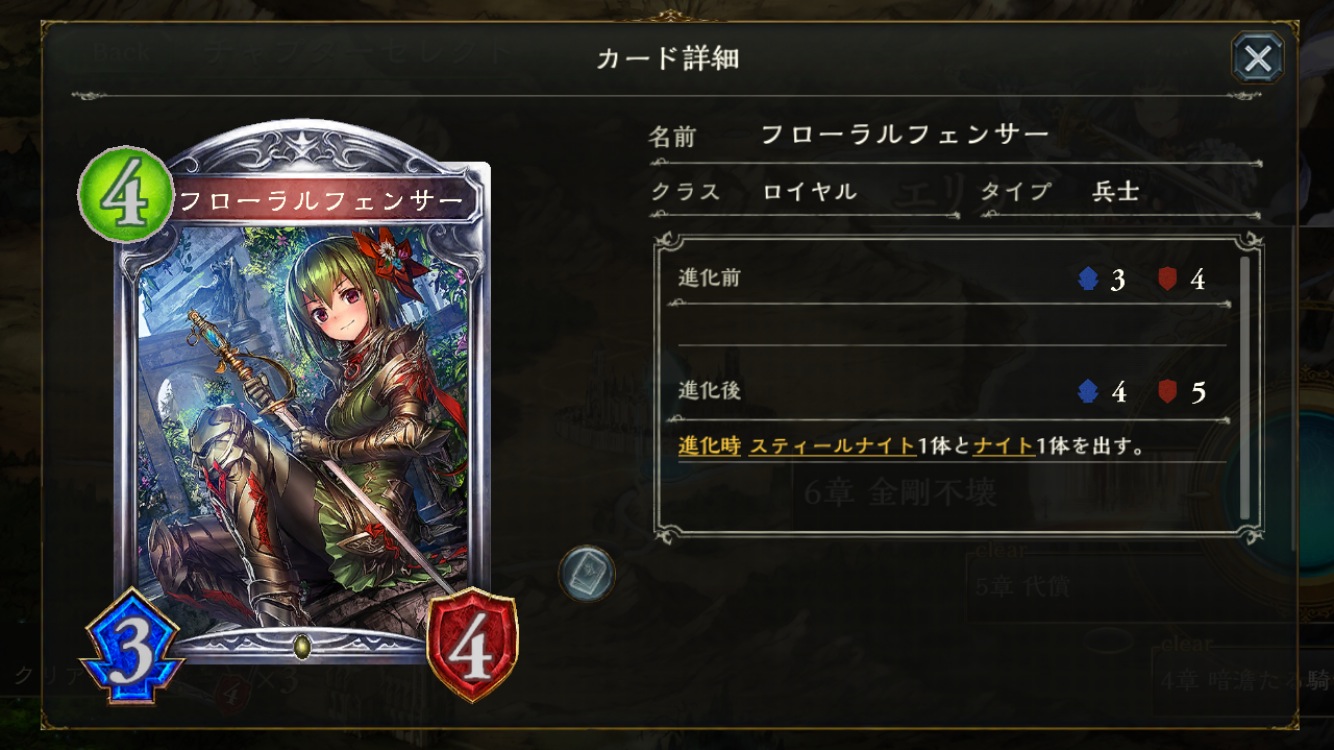Image resolution: width=1334 pixels, height=750 pixels.
Task: Tap the red defense 4 shield on card
Action: pyautogui.click(x=472, y=646)
